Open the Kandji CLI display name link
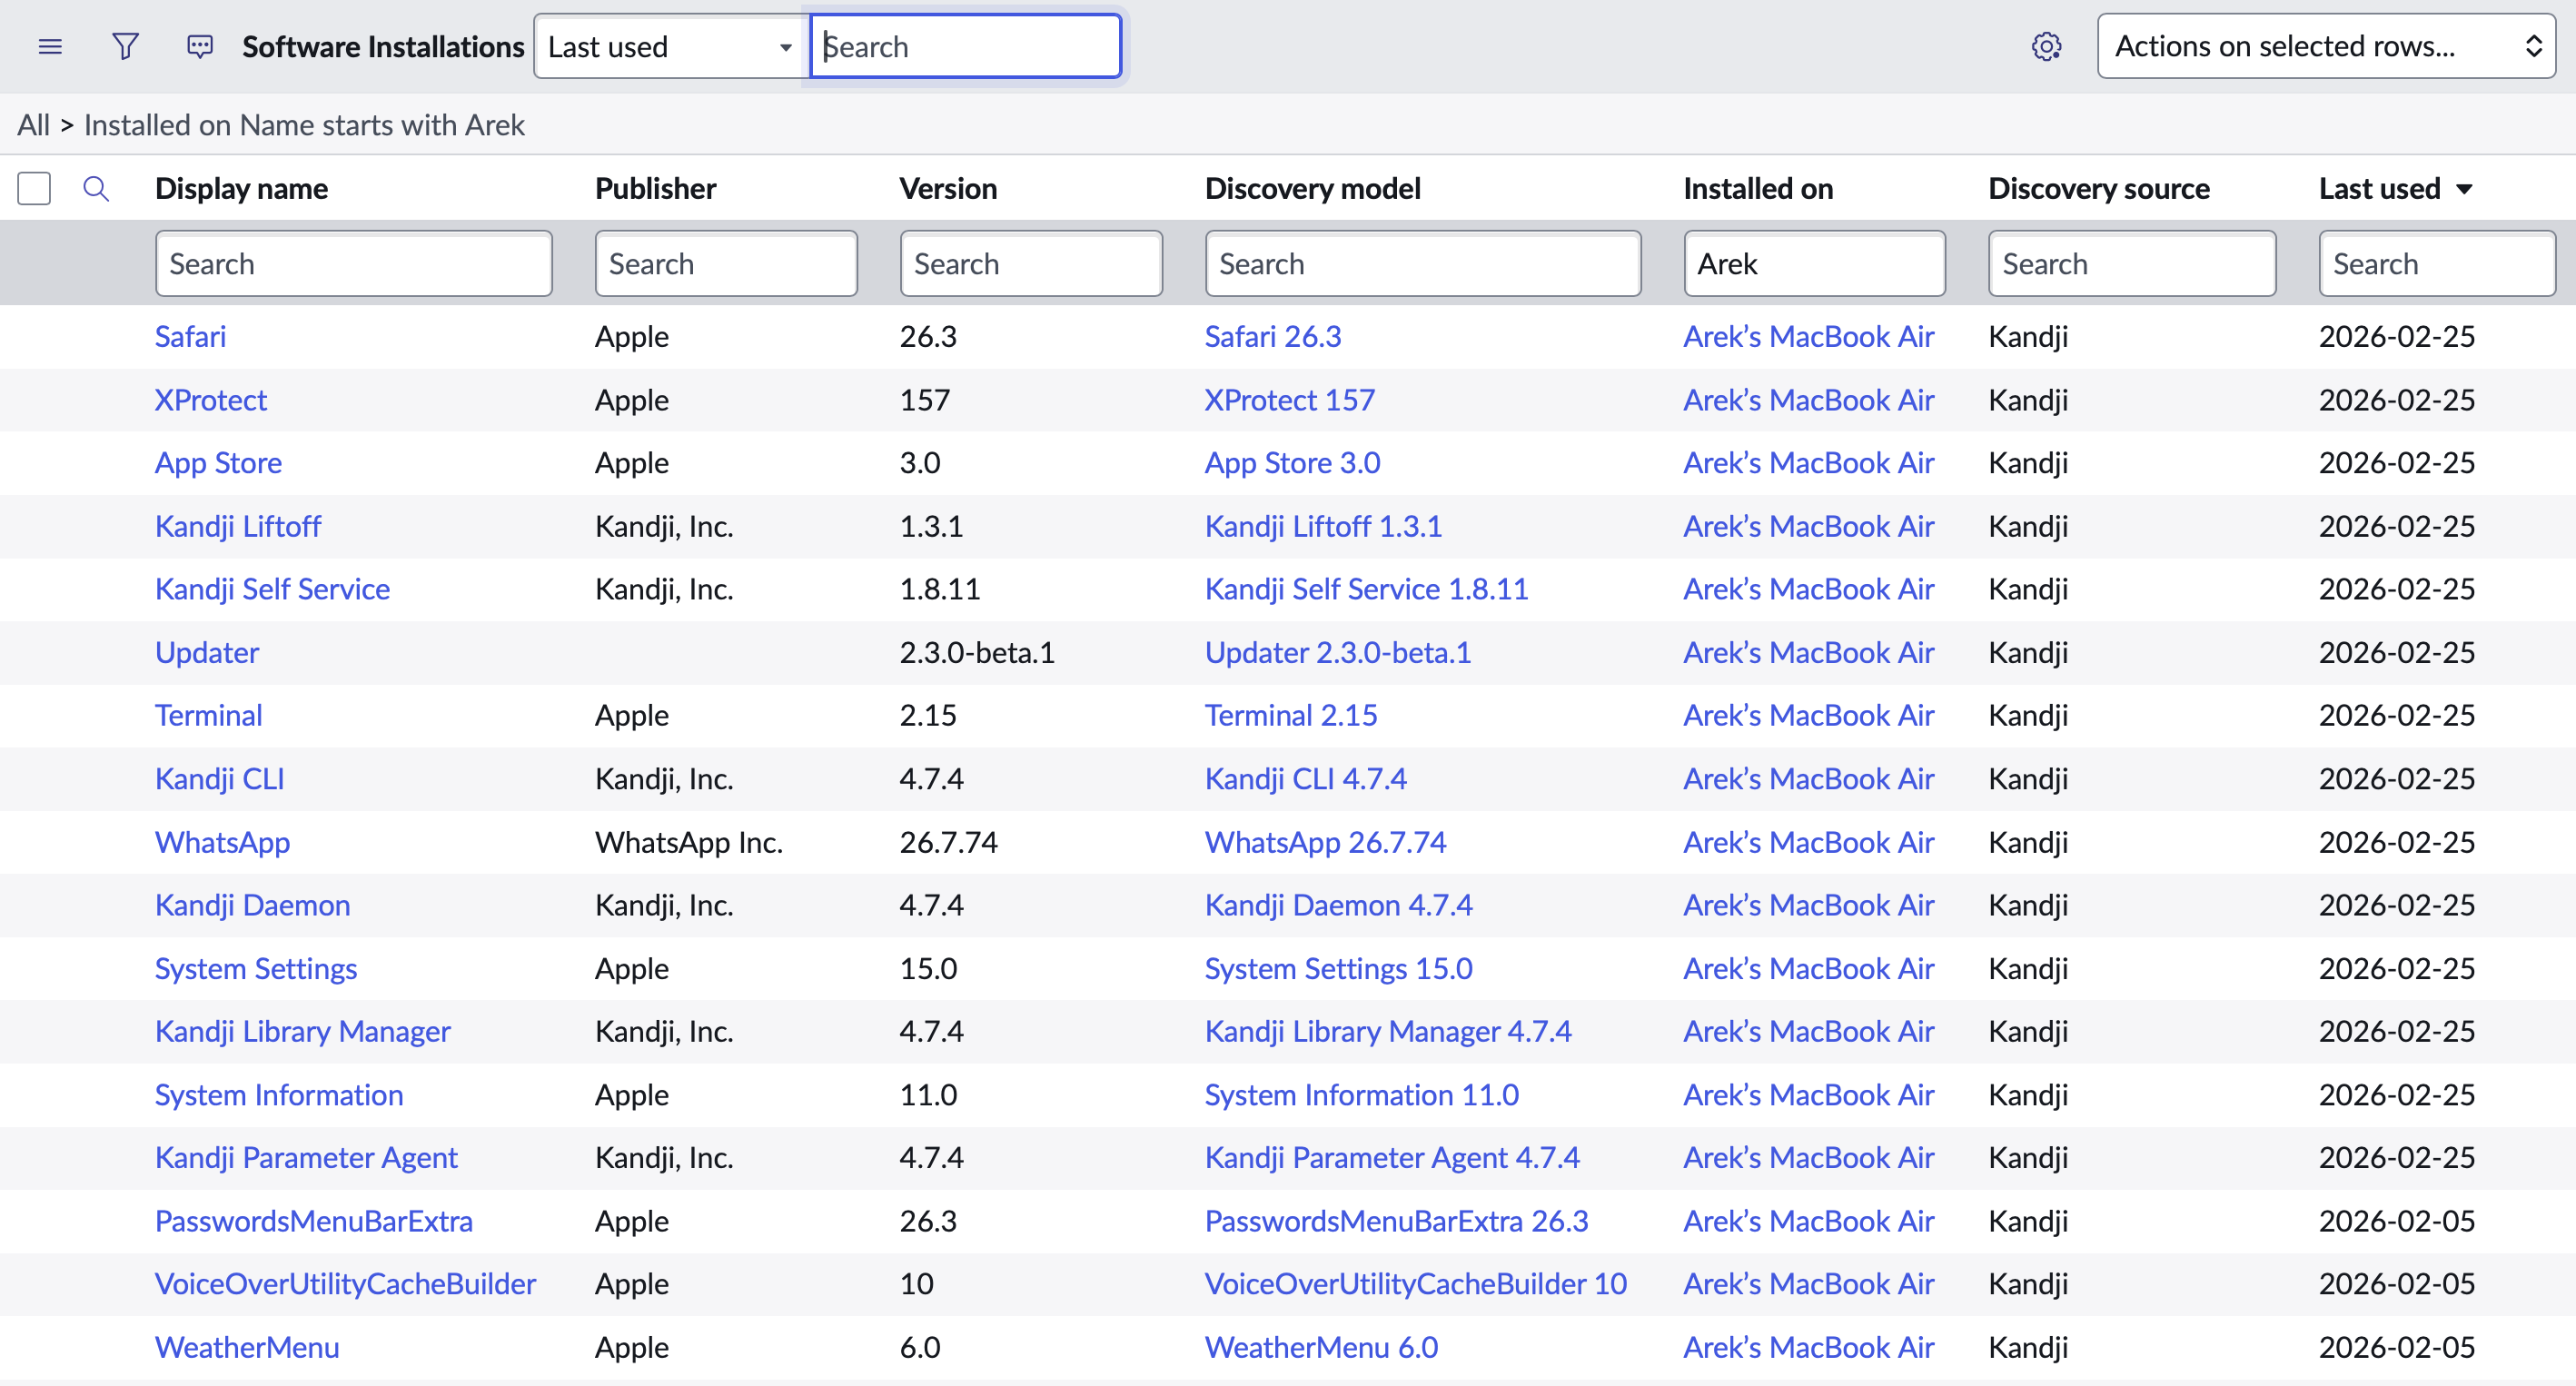The image size is (2576, 1386). click(x=219, y=779)
